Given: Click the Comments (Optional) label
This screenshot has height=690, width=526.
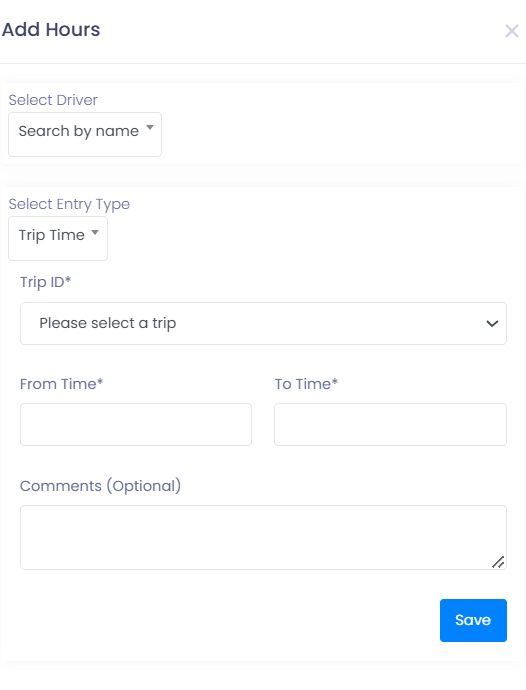Looking at the screenshot, I should [x=100, y=486].
